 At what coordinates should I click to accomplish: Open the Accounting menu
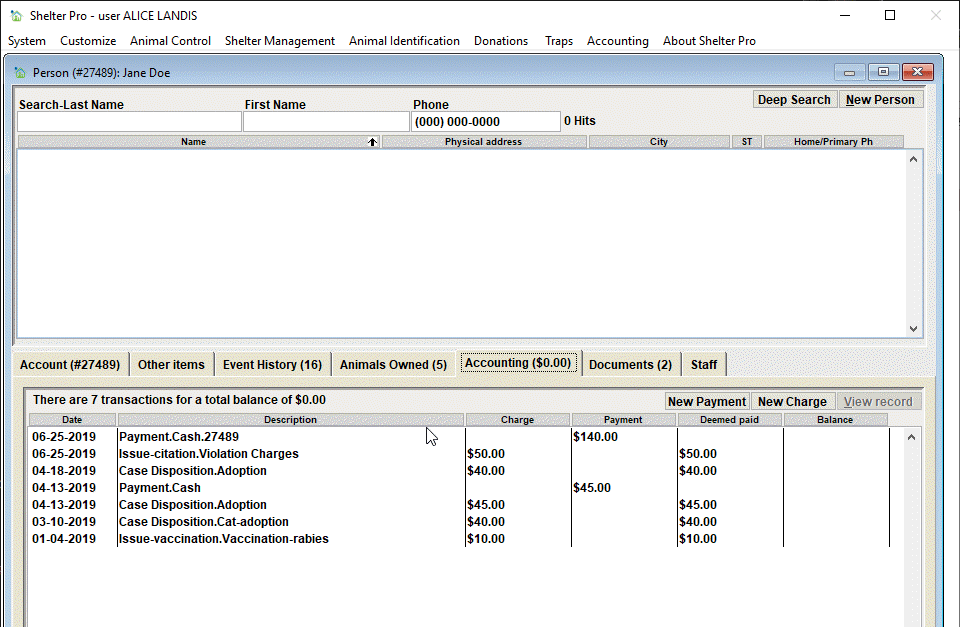click(x=617, y=41)
